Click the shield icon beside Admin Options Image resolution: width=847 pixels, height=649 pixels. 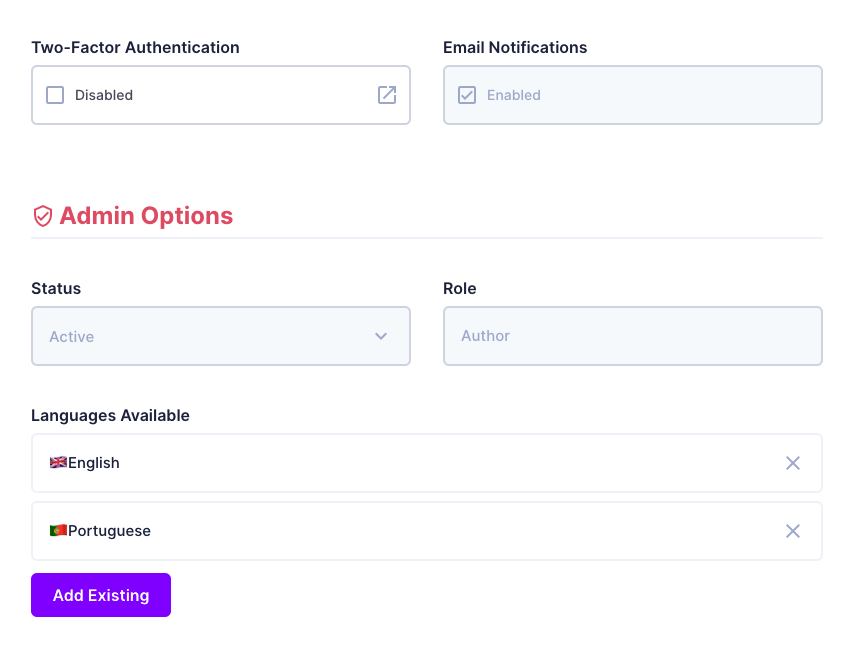coord(42,215)
